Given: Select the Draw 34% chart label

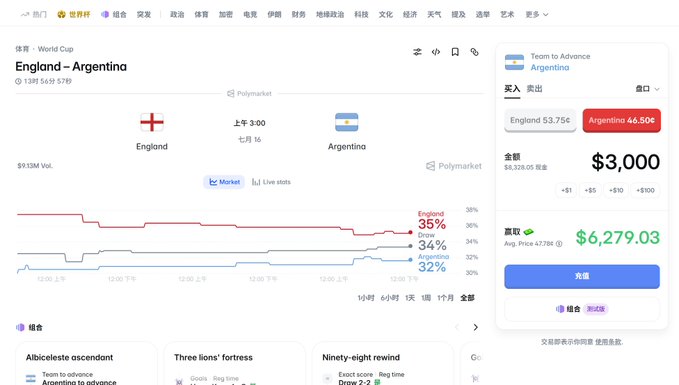Looking at the screenshot, I should coord(432,242).
